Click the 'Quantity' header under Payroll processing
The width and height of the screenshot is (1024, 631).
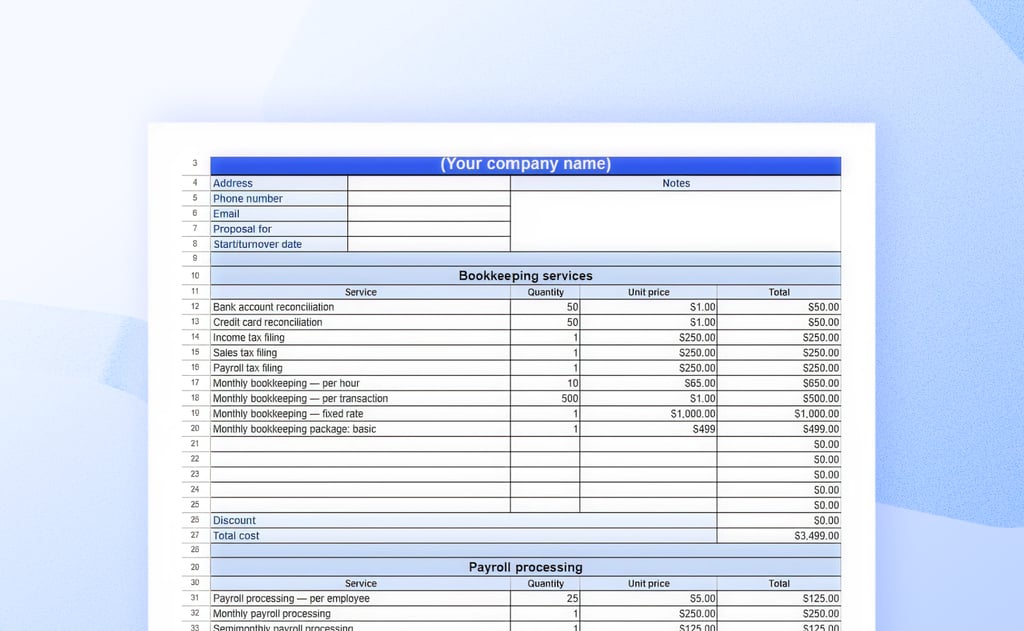[545, 583]
